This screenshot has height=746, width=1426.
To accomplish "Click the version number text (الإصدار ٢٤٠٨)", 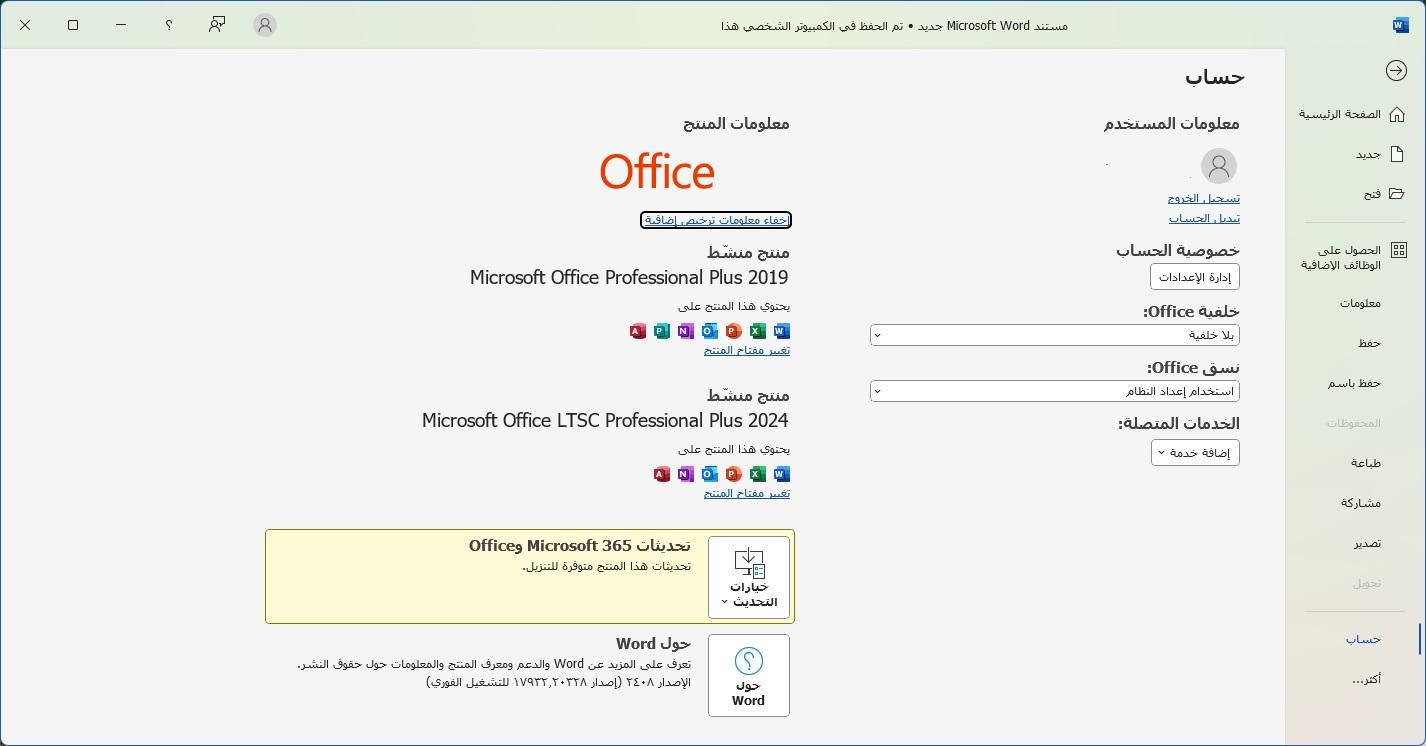I will tap(558, 682).
